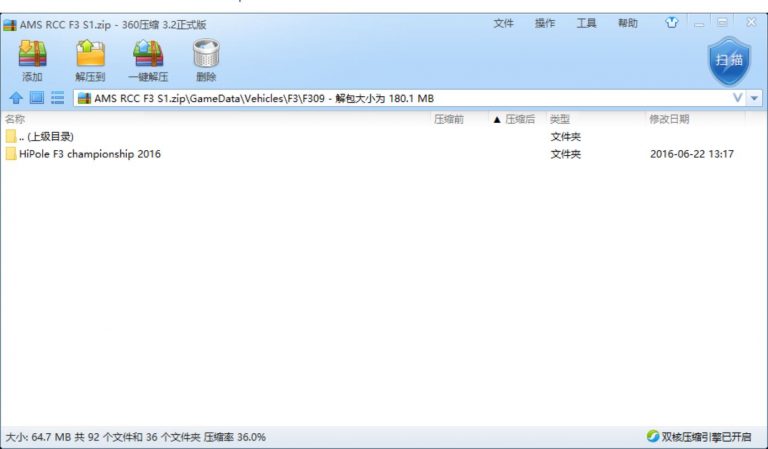Expand the address bar history dropdown
The width and height of the screenshot is (768, 449).
(x=754, y=98)
